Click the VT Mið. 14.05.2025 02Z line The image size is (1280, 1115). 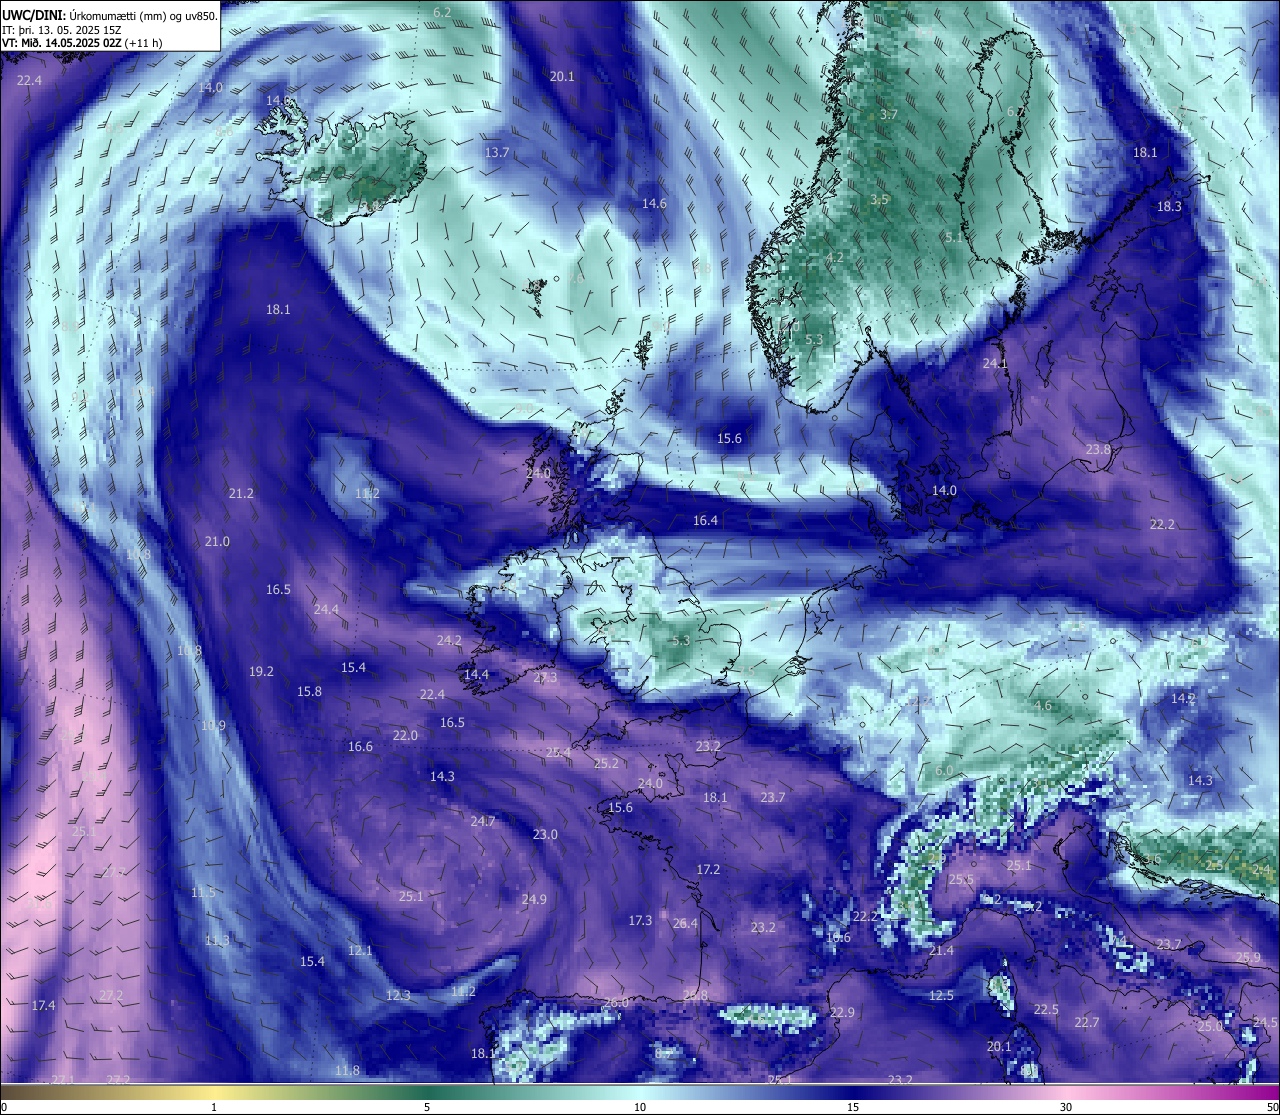(x=82, y=42)
